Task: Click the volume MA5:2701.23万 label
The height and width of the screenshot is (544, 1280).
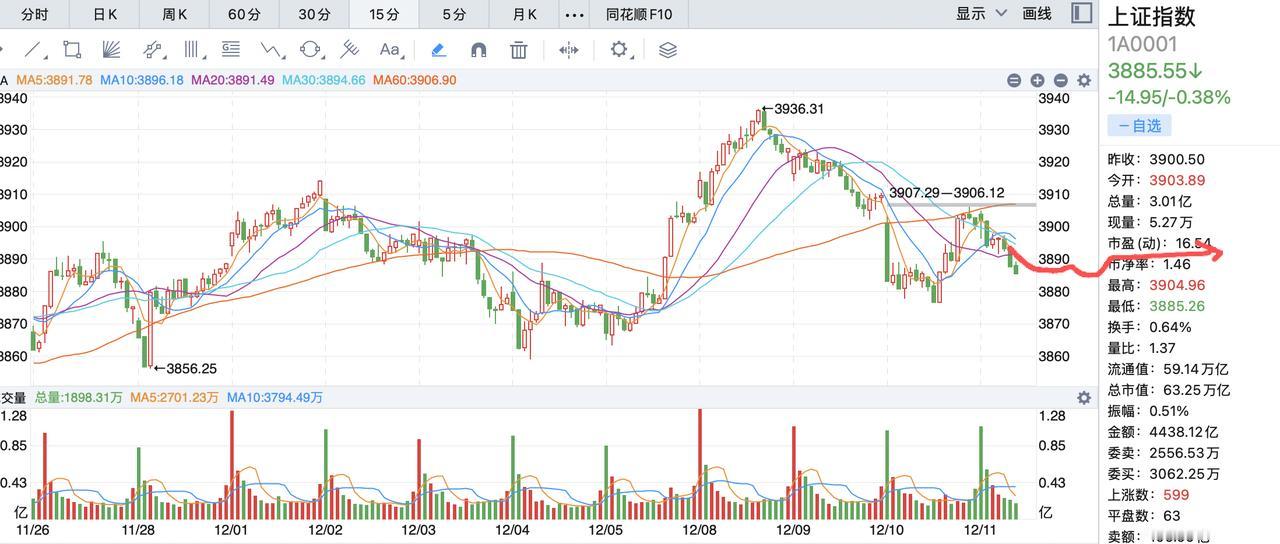Action: pyautogui.click(x=174, y=397)
